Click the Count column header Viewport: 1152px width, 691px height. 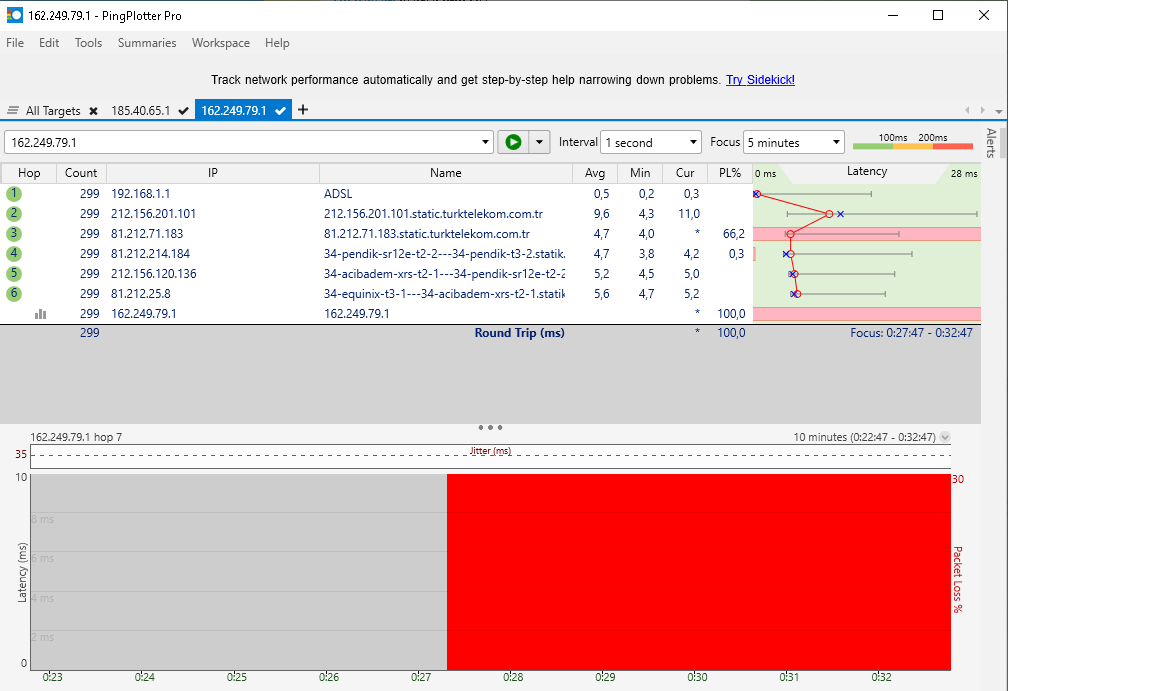tap(81, 173)
